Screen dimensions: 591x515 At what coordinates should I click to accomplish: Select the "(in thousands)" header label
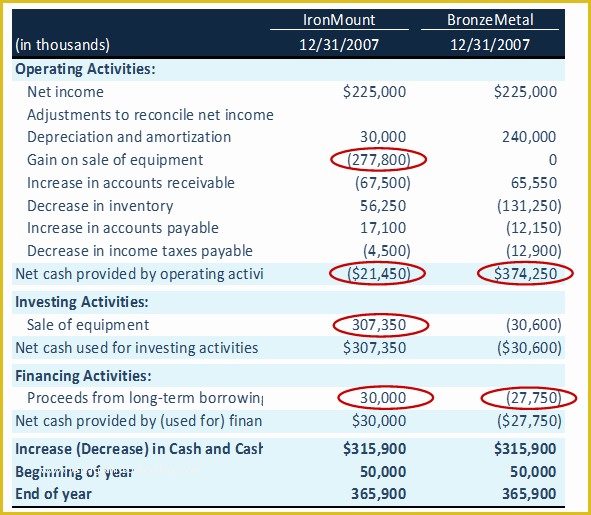click(x=63, y=45)
